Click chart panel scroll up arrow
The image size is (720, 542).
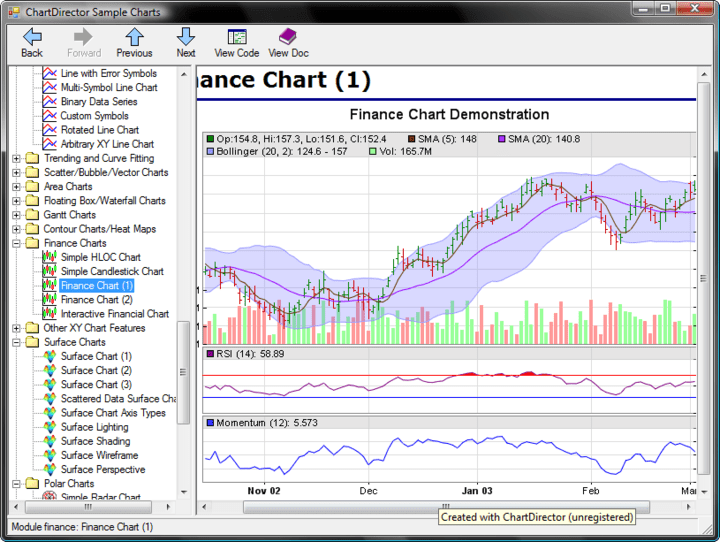(704, 74)
